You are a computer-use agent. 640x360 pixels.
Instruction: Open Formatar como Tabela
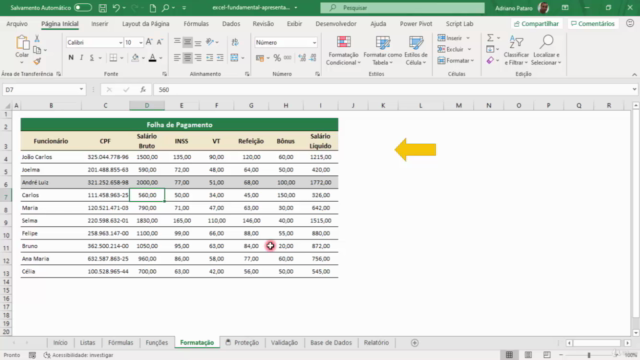382,51
